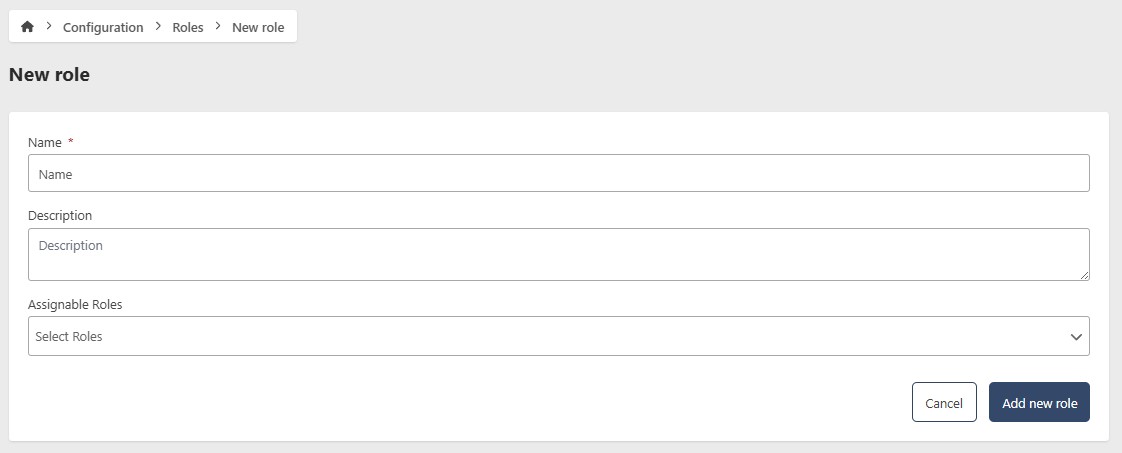Open the Configuration breadcrumb link
This screenshot has height=453, width=1122.
point(103,27)
